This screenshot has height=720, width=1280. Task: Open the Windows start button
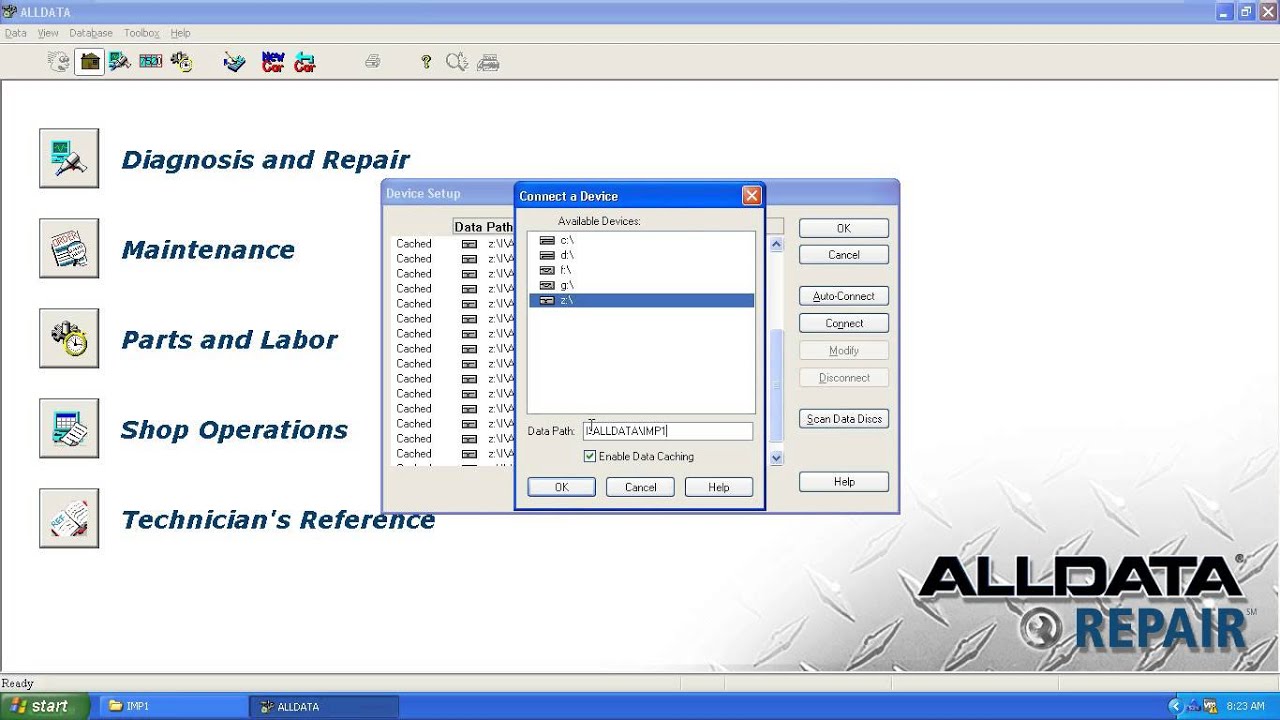coord(45,706)
